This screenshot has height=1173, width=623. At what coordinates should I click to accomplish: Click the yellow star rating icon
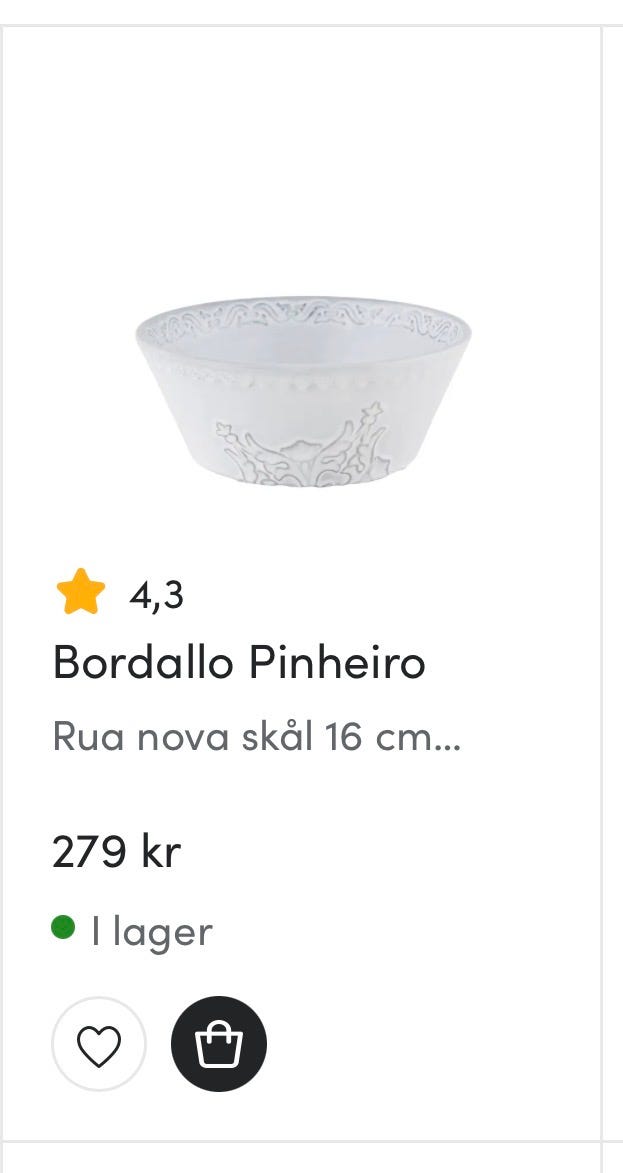pyautogui.click(x=81, y=594)
